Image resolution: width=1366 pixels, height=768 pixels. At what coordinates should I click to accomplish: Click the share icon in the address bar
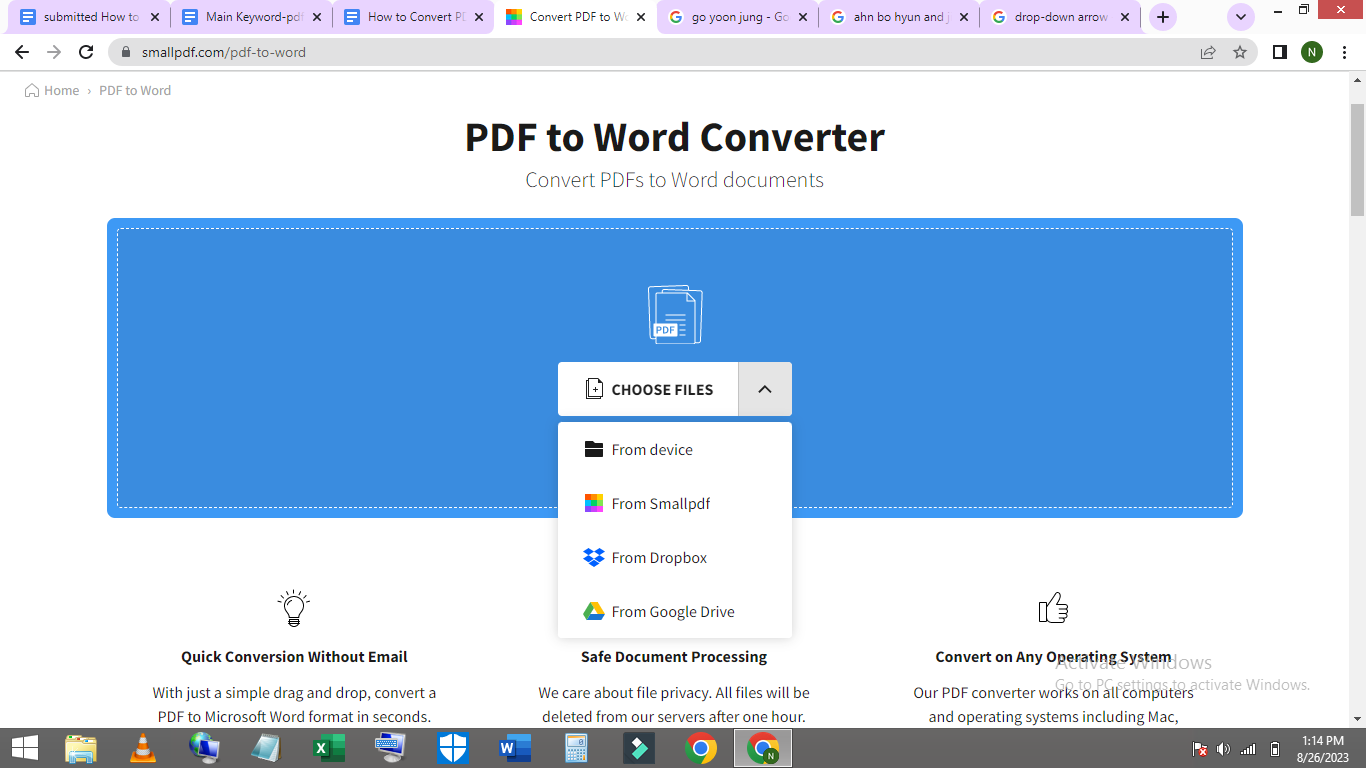tap(1208, 52)
